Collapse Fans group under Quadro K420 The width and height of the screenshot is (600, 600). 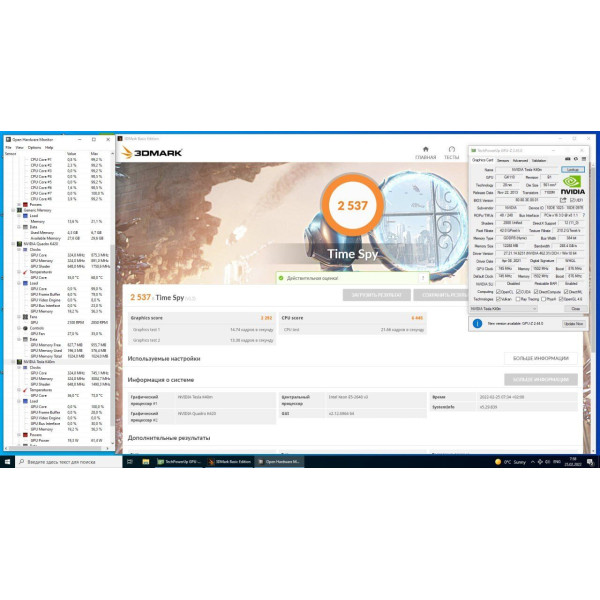pyautogui.click(x=19, y=317)
